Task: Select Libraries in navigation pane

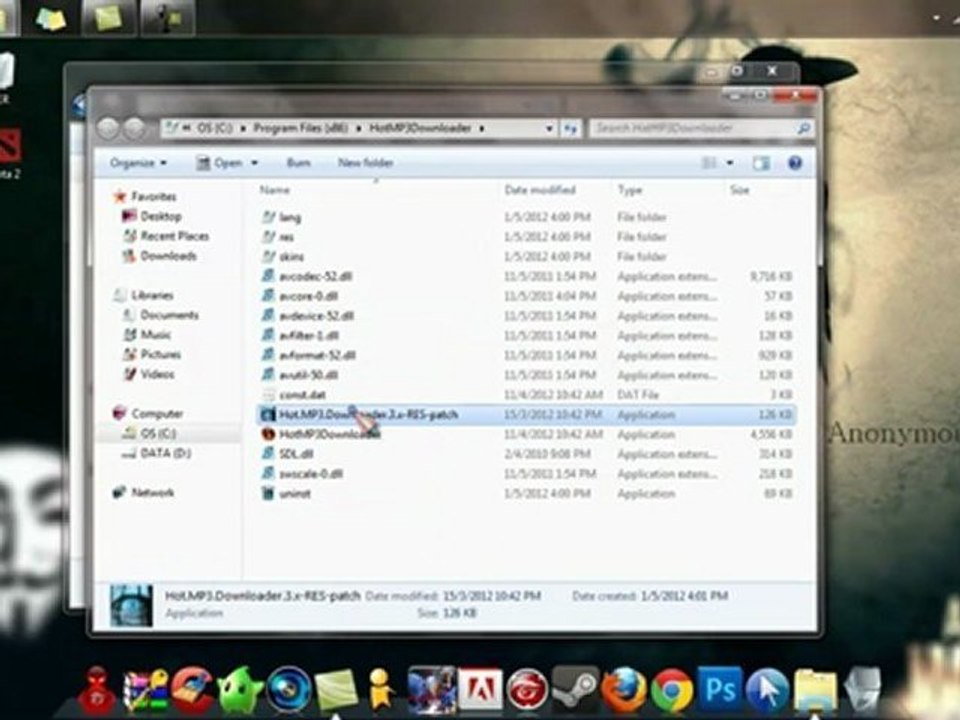Action: pos(152,295)
